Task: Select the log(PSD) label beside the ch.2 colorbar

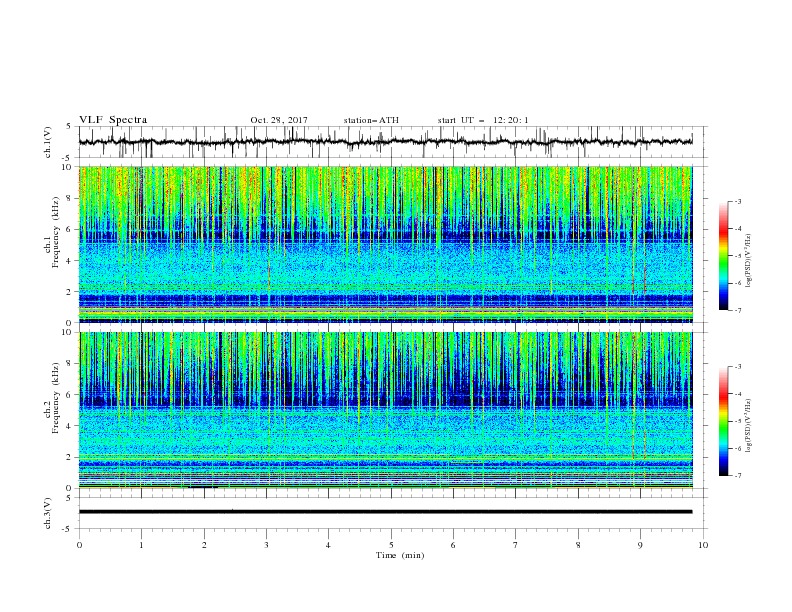Action: pos(749,425)
